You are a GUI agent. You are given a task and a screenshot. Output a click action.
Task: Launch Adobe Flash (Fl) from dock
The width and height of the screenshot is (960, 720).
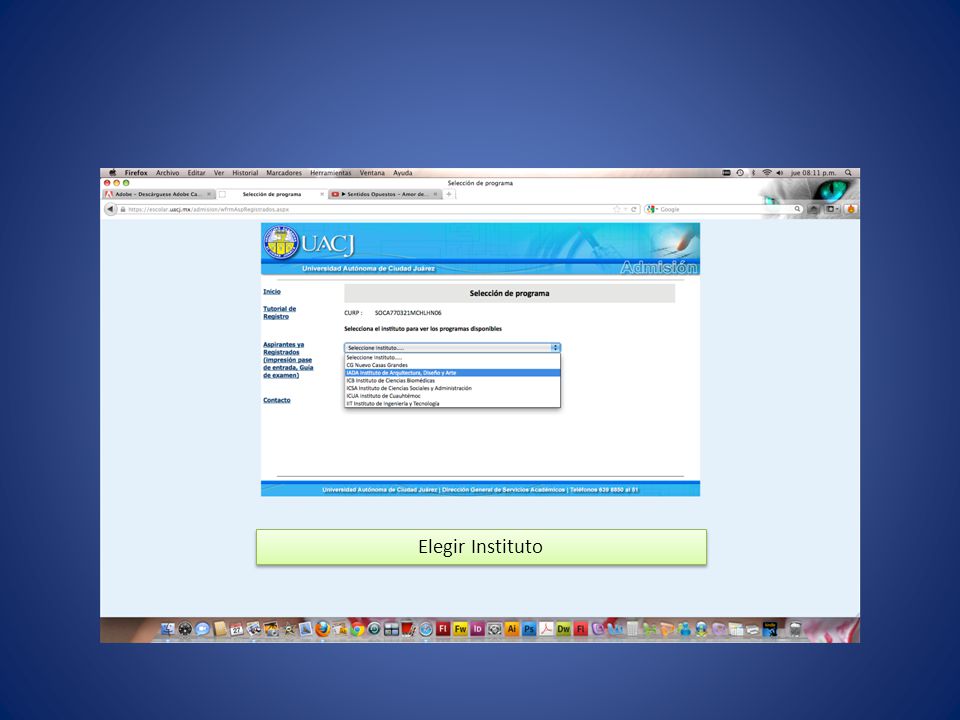443,629
